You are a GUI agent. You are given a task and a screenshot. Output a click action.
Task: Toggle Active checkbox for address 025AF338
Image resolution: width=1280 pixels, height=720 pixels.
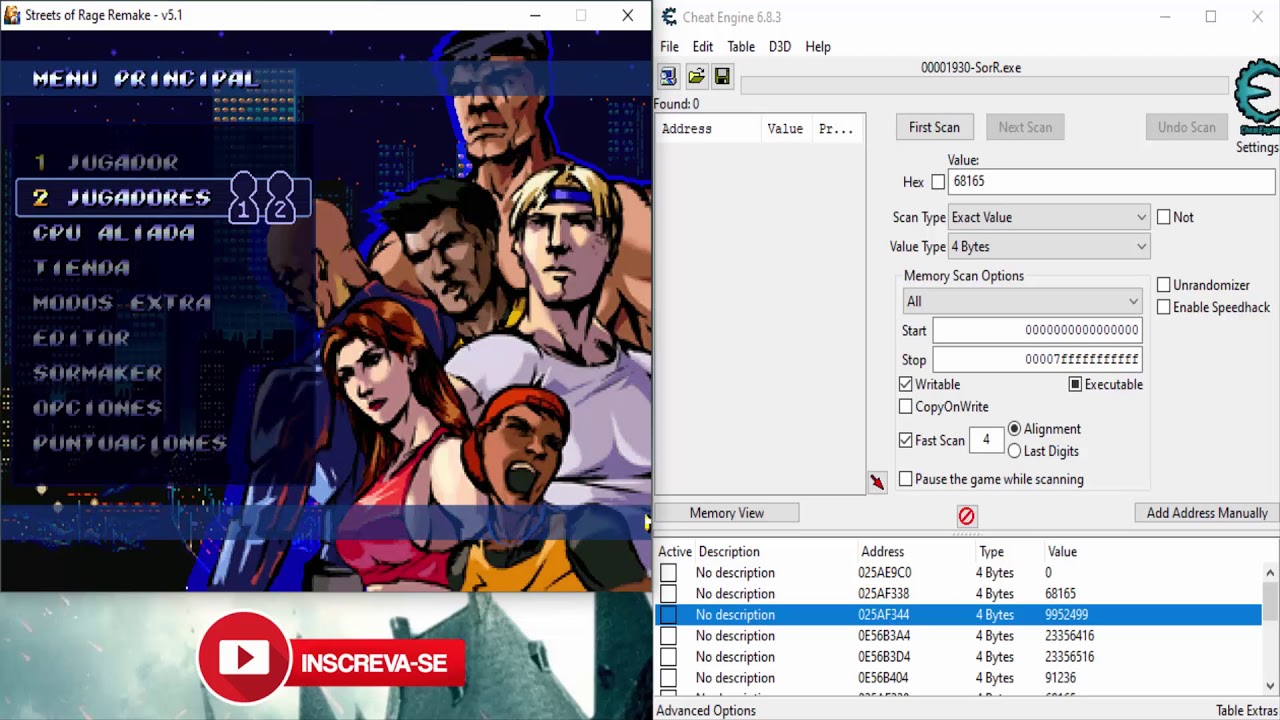pos(668,594)
